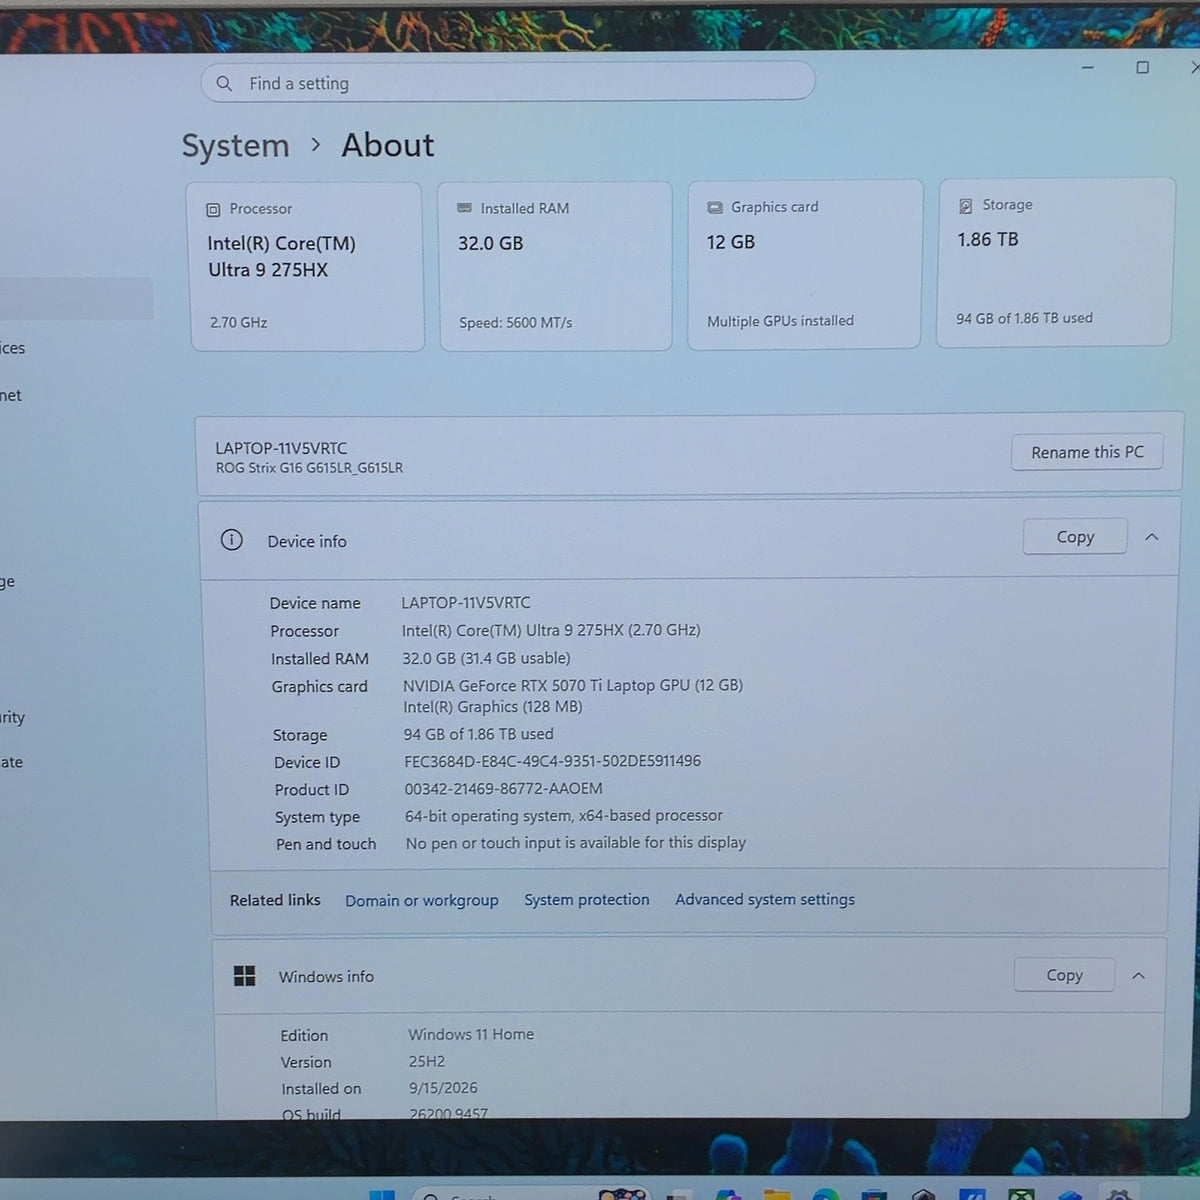1200x1200 pixels.
Task: Click 'Multiple GPUs installed' text
Action: click(780, 321)
